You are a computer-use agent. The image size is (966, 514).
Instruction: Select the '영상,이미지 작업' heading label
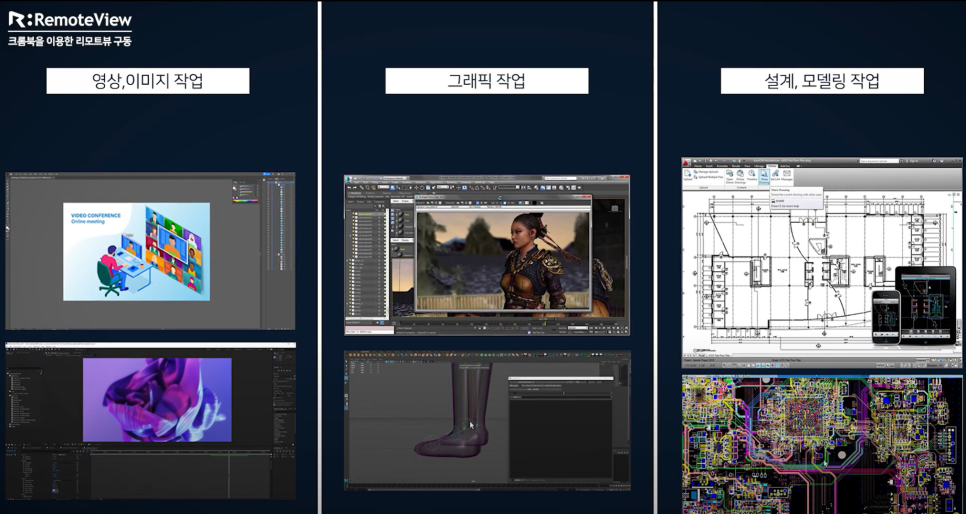tap(148, 81)
